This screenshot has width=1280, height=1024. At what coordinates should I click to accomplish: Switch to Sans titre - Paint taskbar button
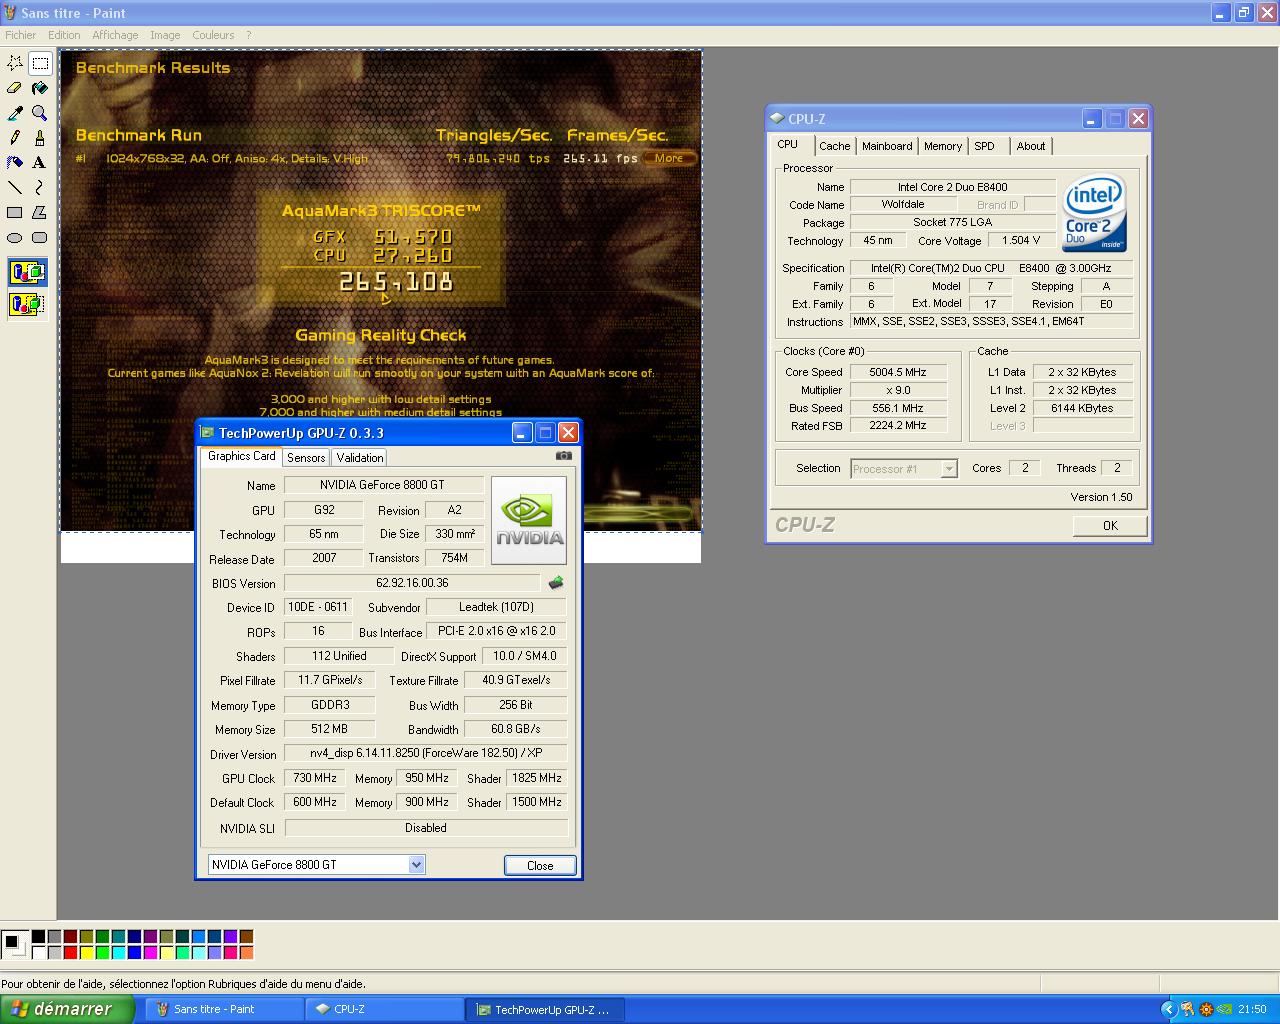click(x=224, y=1009)
